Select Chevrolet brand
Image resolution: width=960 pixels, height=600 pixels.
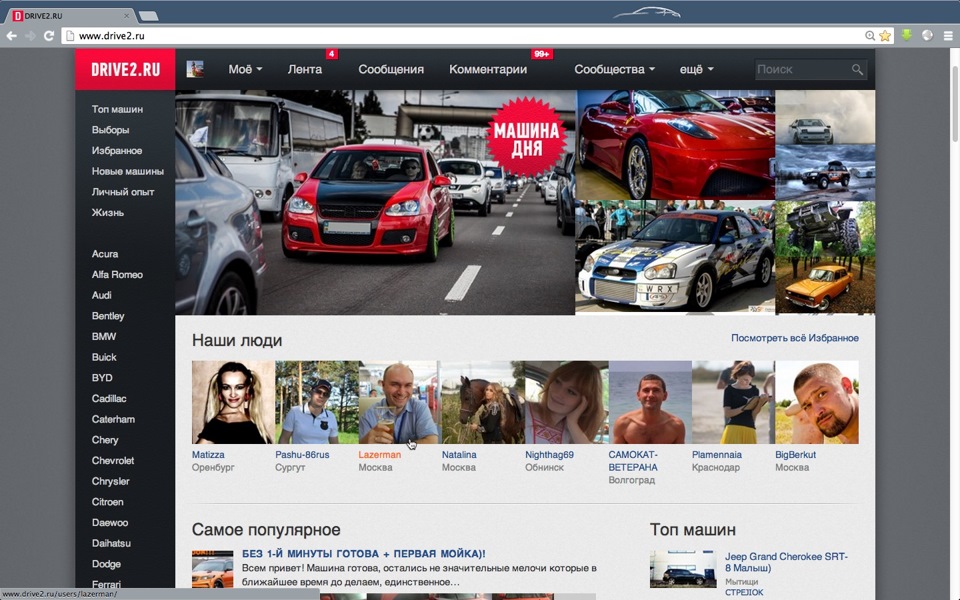pyautogui.click(x=113, y=460)
